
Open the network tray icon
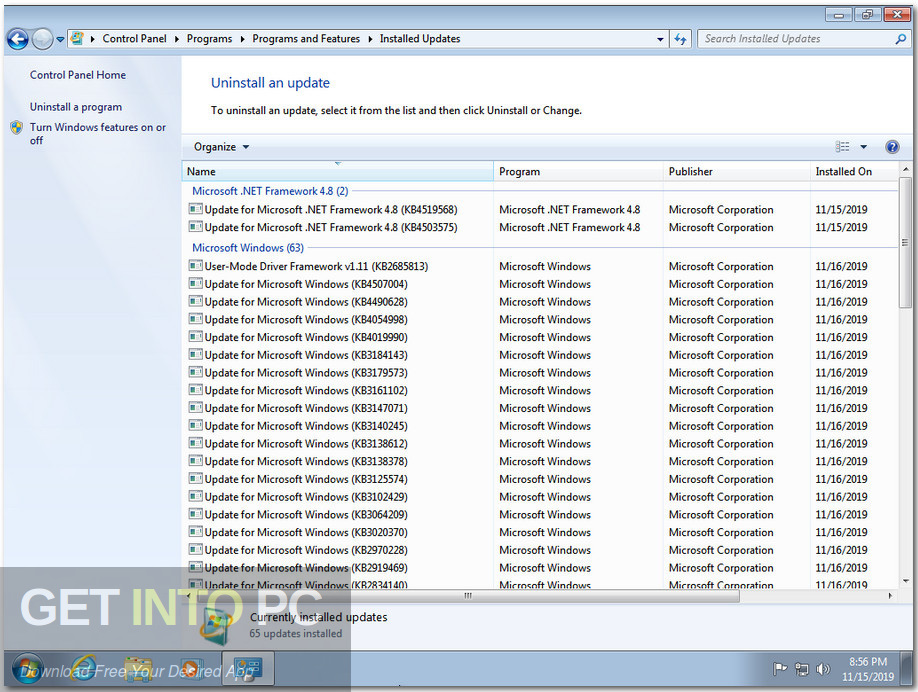click(801, 669)
